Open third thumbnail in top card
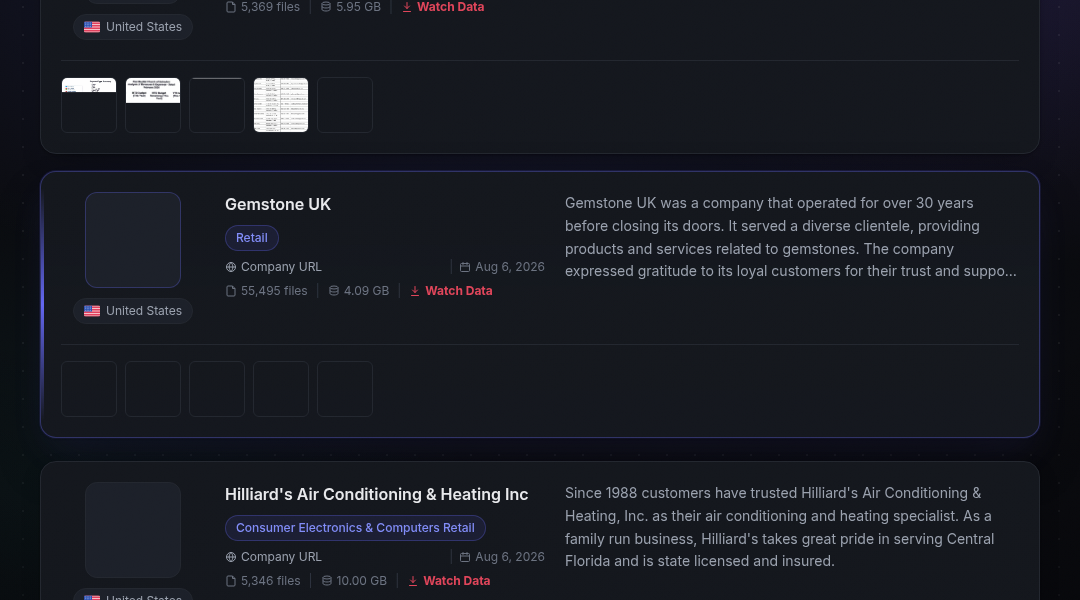This screenshot has width=1080, height=600. [x=217, y=105]
